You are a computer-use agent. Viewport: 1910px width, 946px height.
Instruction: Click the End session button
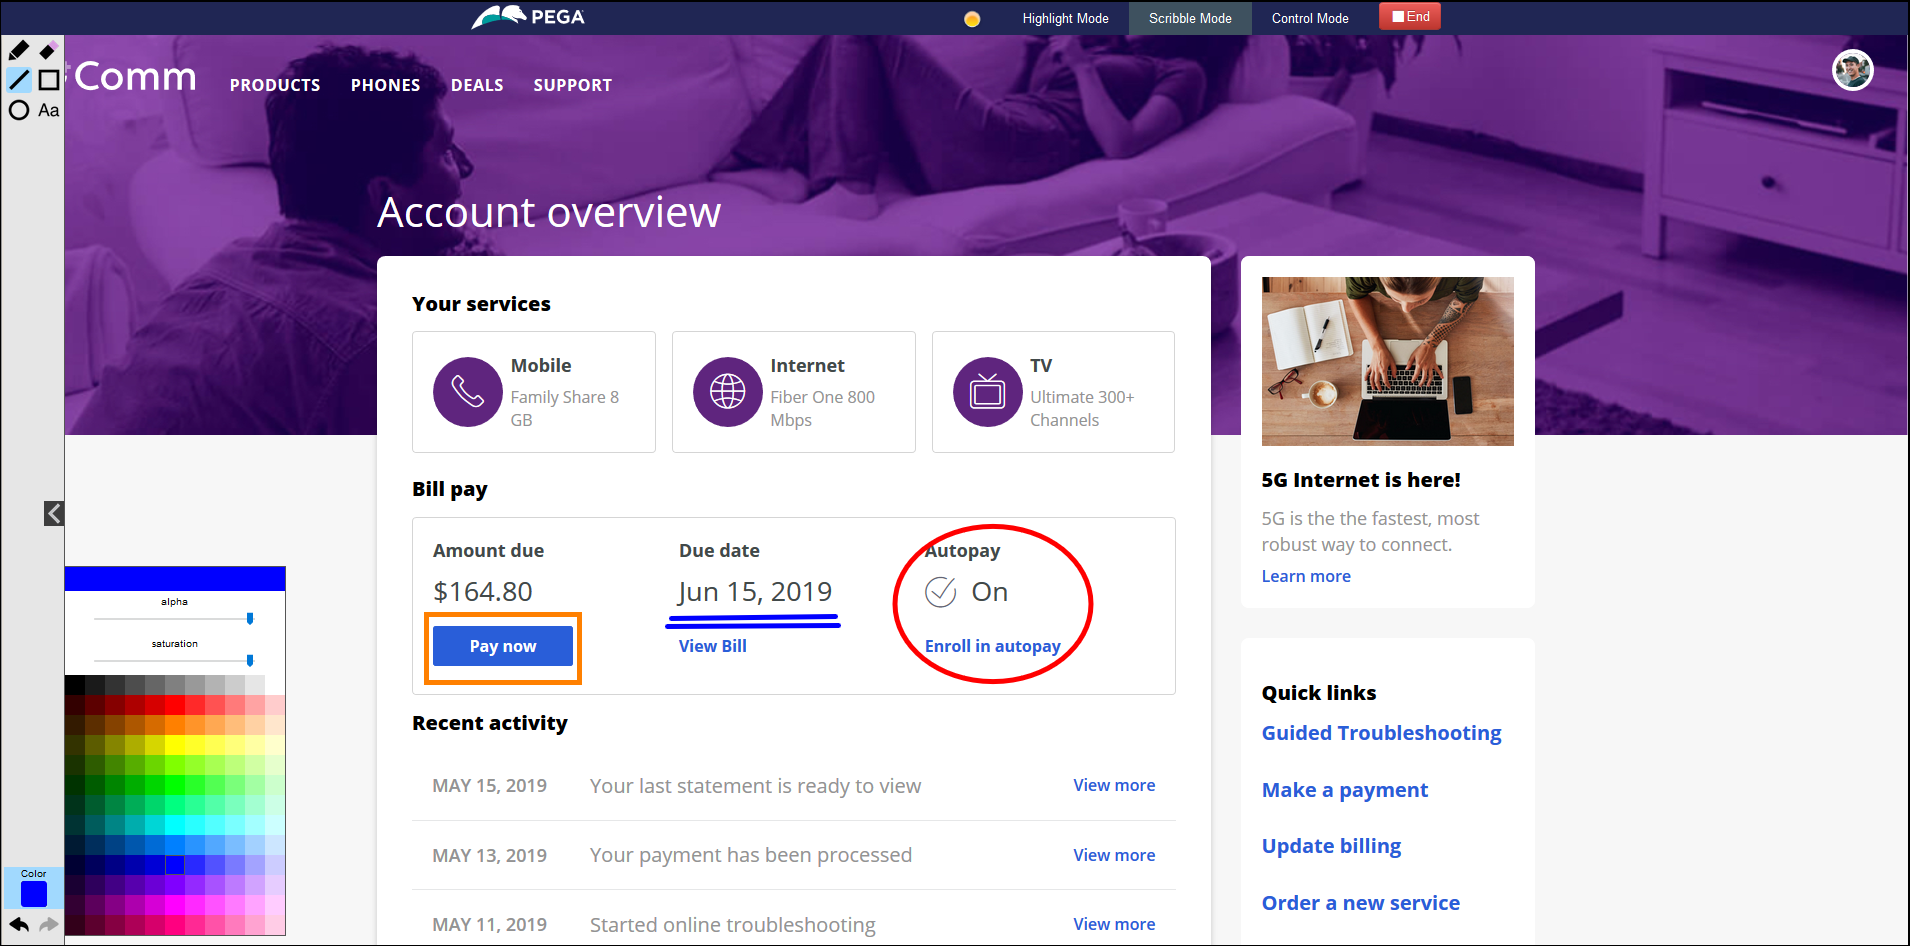(x=1410, y=17)
